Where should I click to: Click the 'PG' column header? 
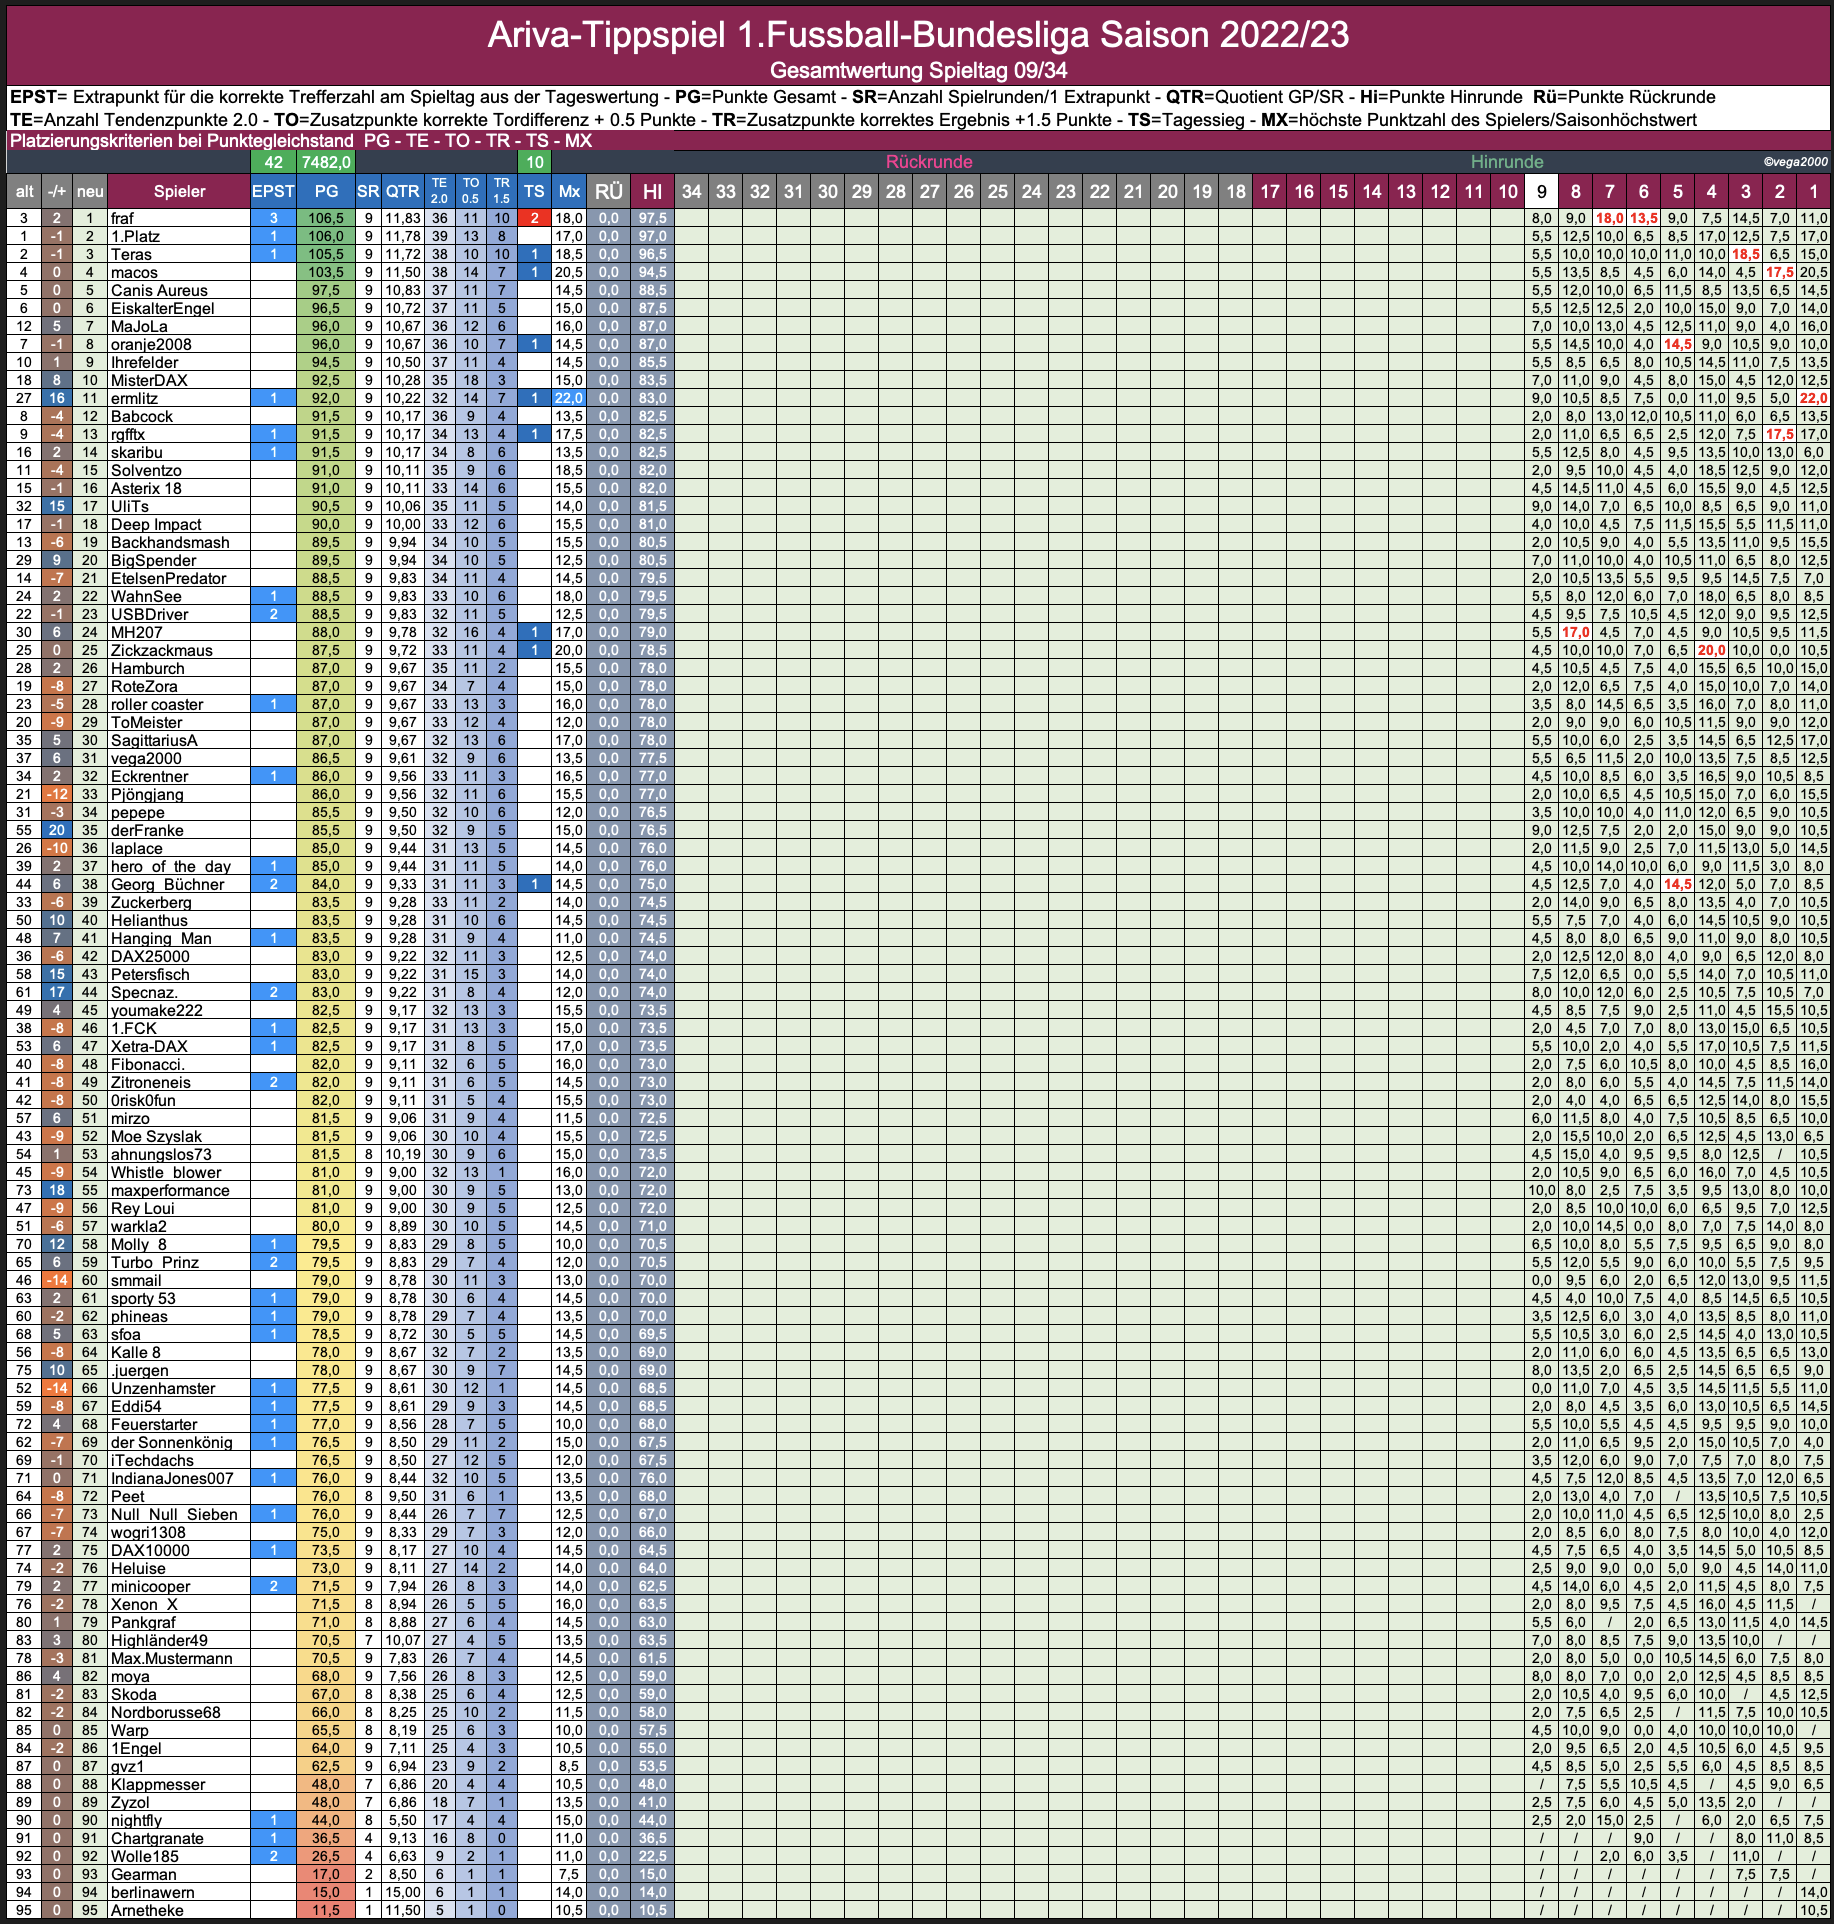[326, 191]
